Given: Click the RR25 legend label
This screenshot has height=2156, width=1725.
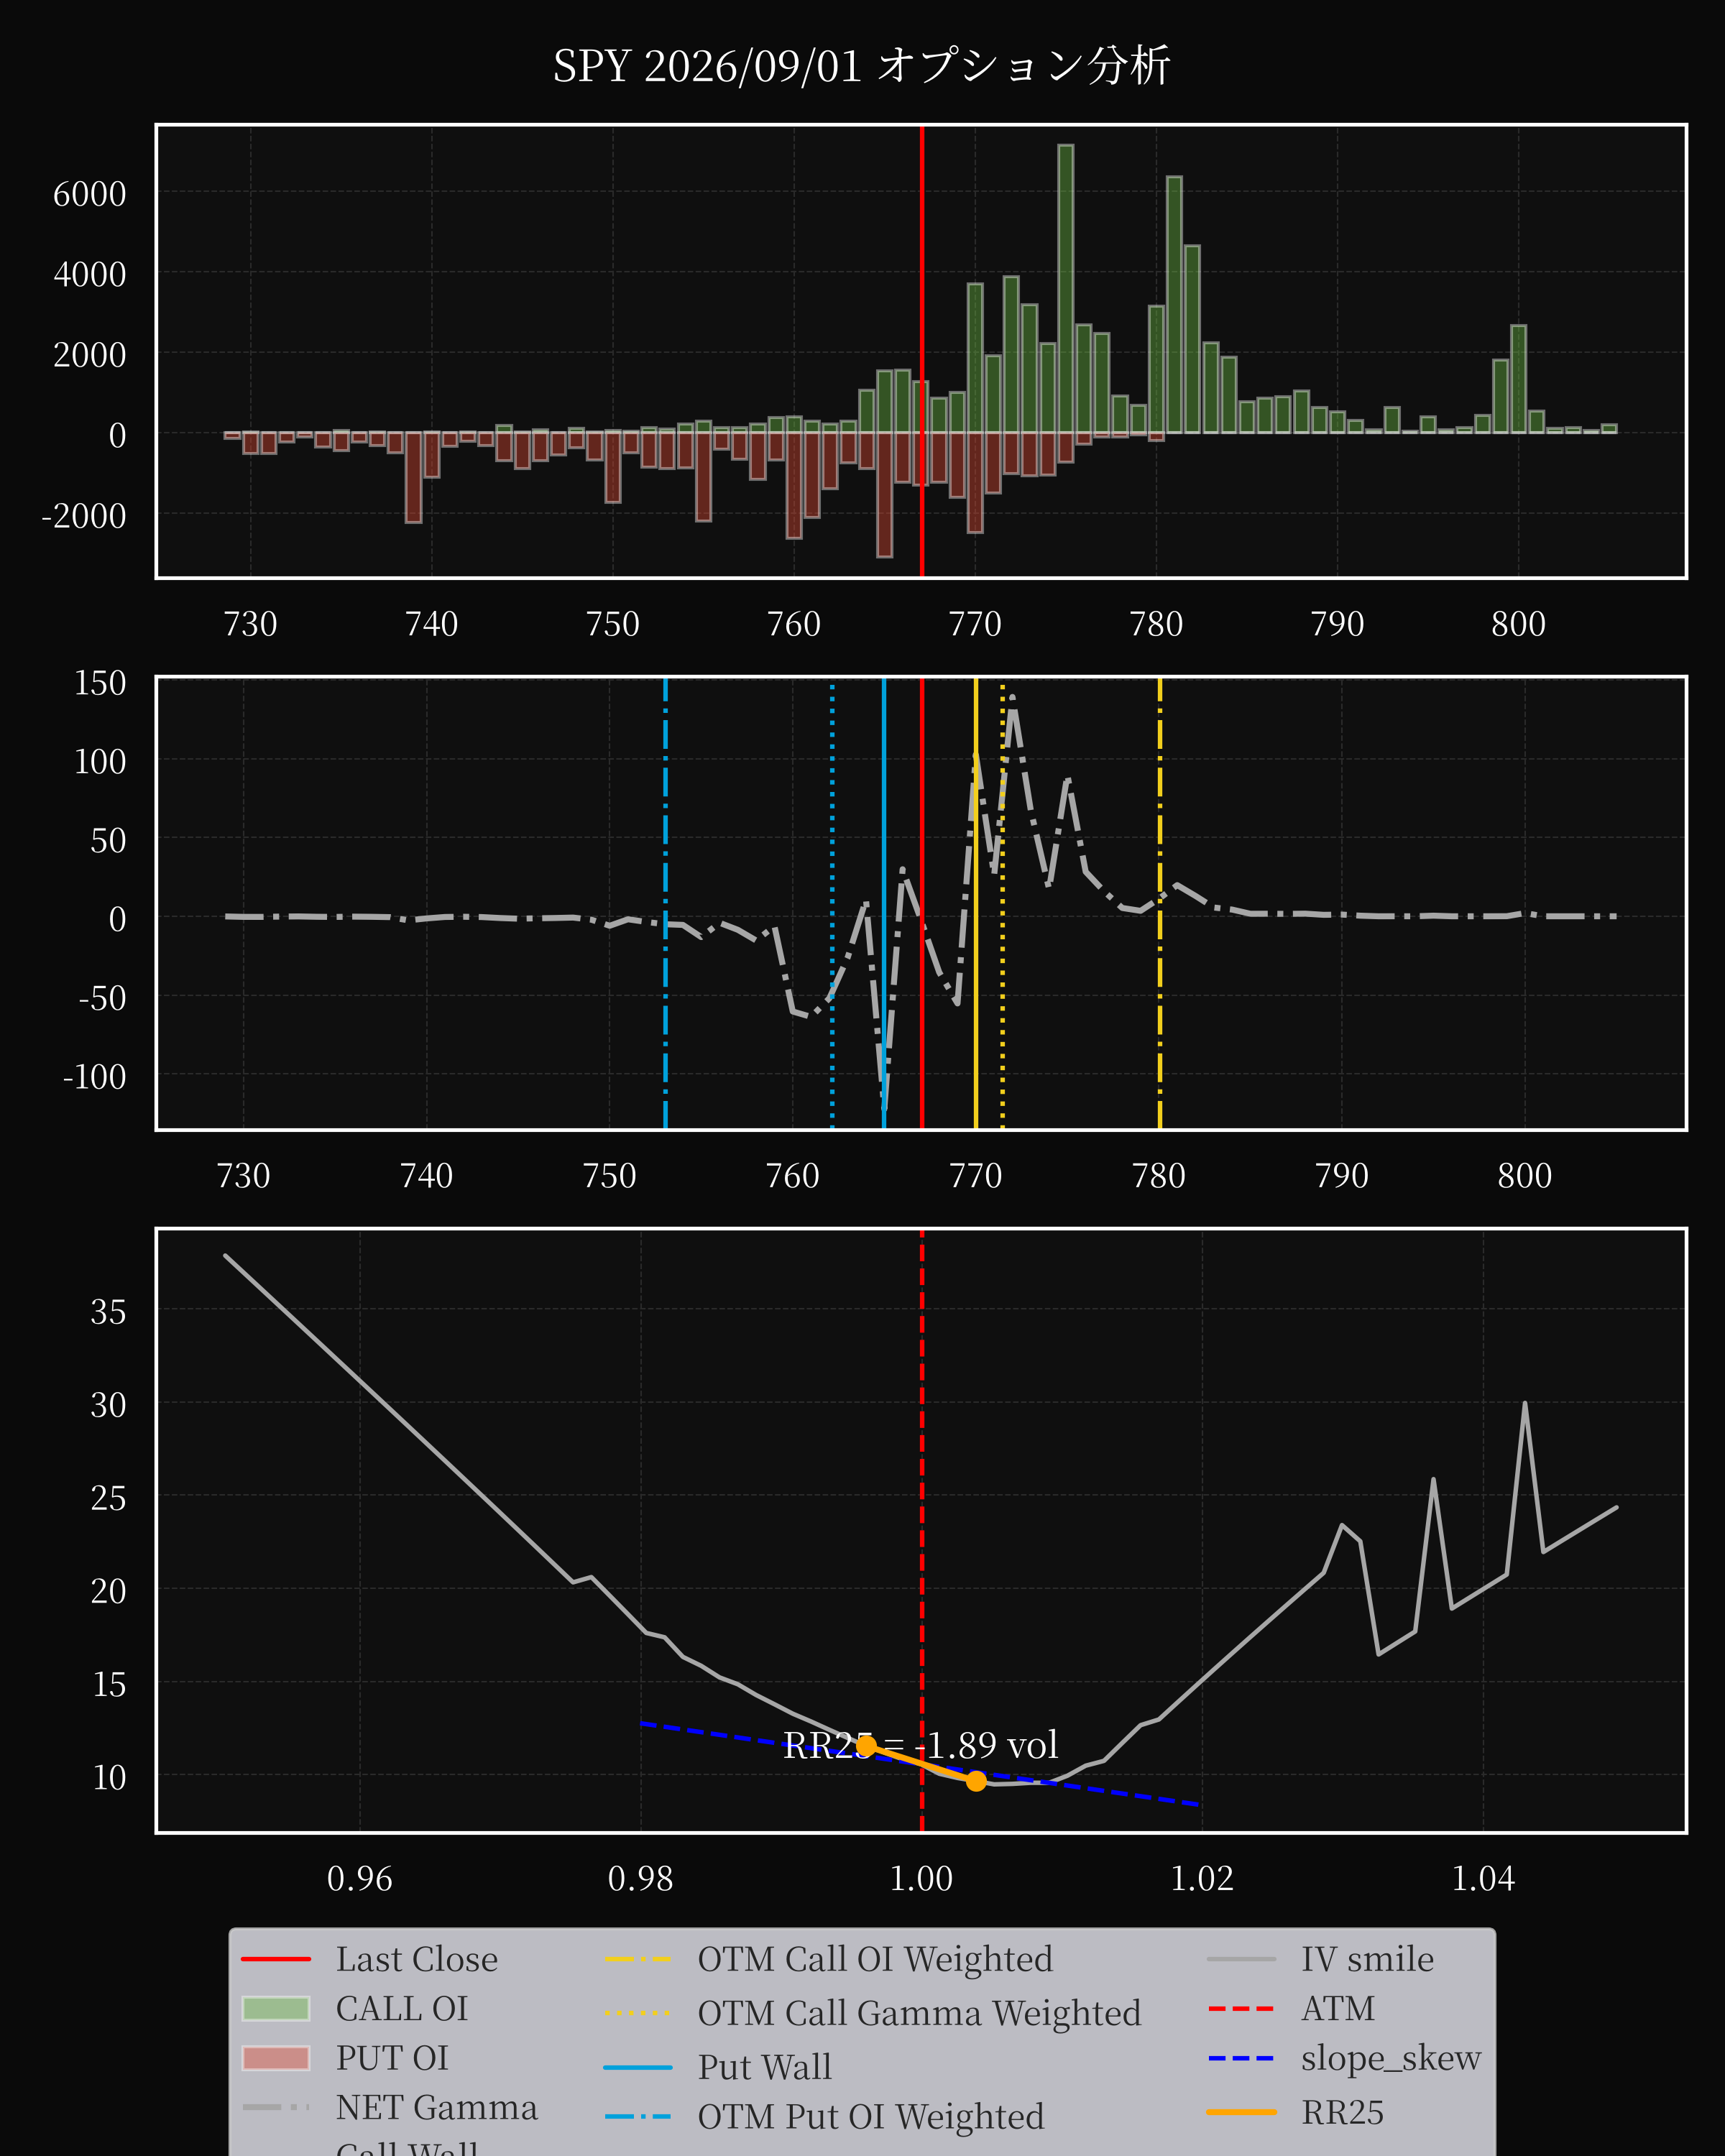Looking at the screenshot, I should click(x=1342, y=2113).
